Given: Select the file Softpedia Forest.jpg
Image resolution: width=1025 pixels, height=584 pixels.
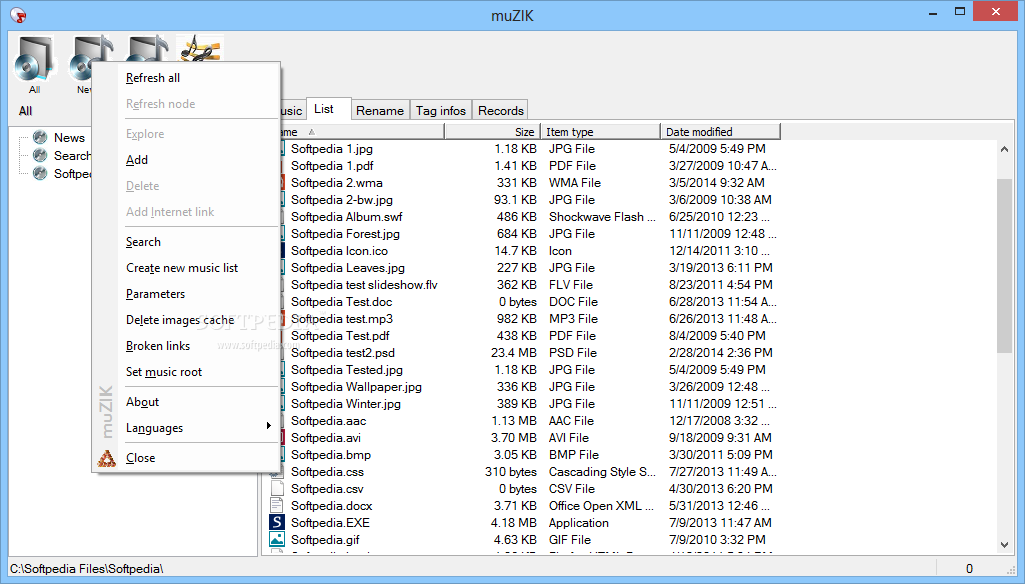Looking at the screenshot, I should pyautogui.click(x=345, y=233).
